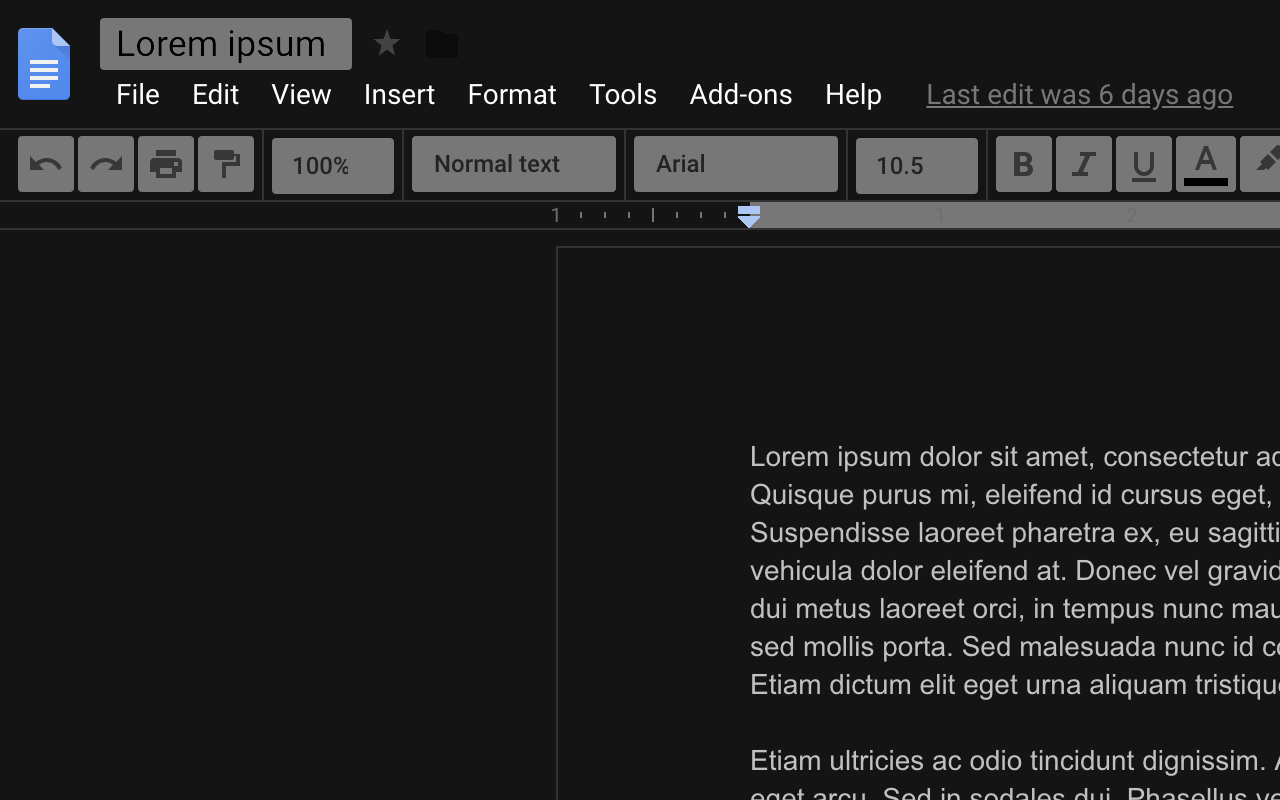The width and height of the screenshot is (1280, 800).
Task: Print the document
Action: coord(165,164)
